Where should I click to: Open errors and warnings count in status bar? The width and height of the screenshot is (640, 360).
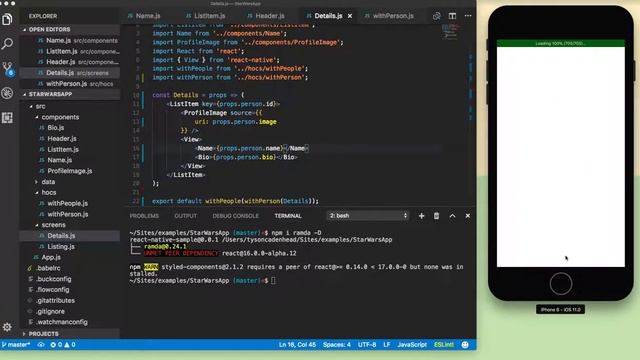point(62,344)
